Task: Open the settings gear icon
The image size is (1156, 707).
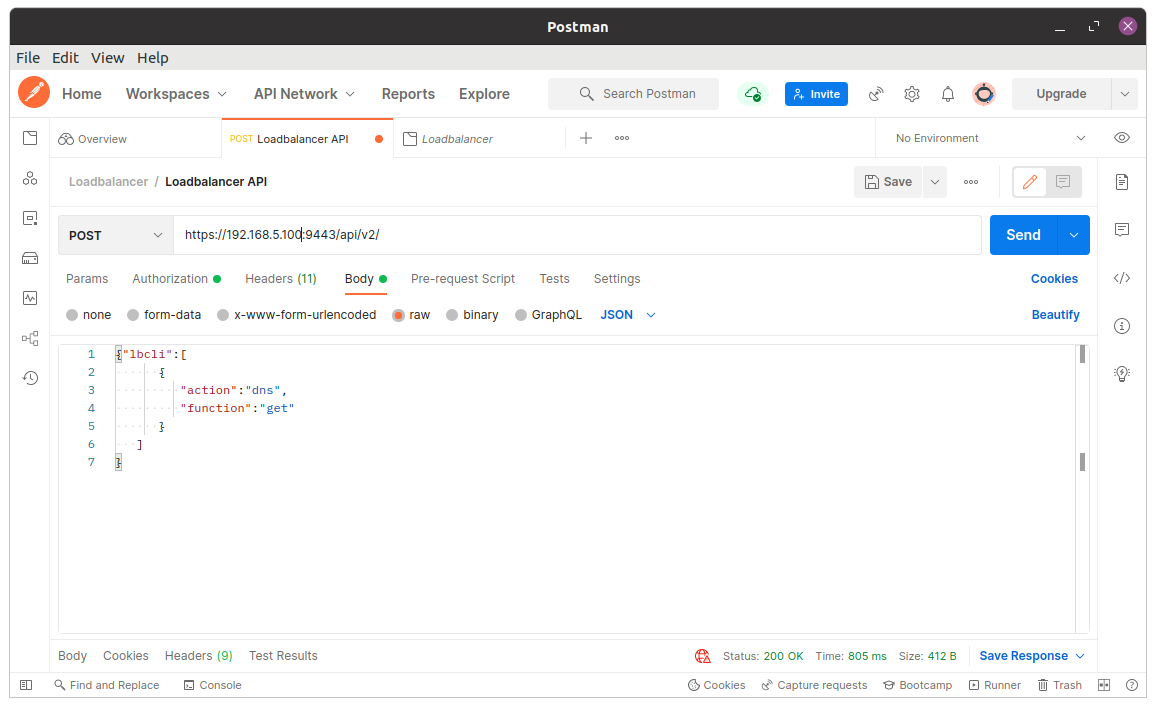Action: pos(912,94)
